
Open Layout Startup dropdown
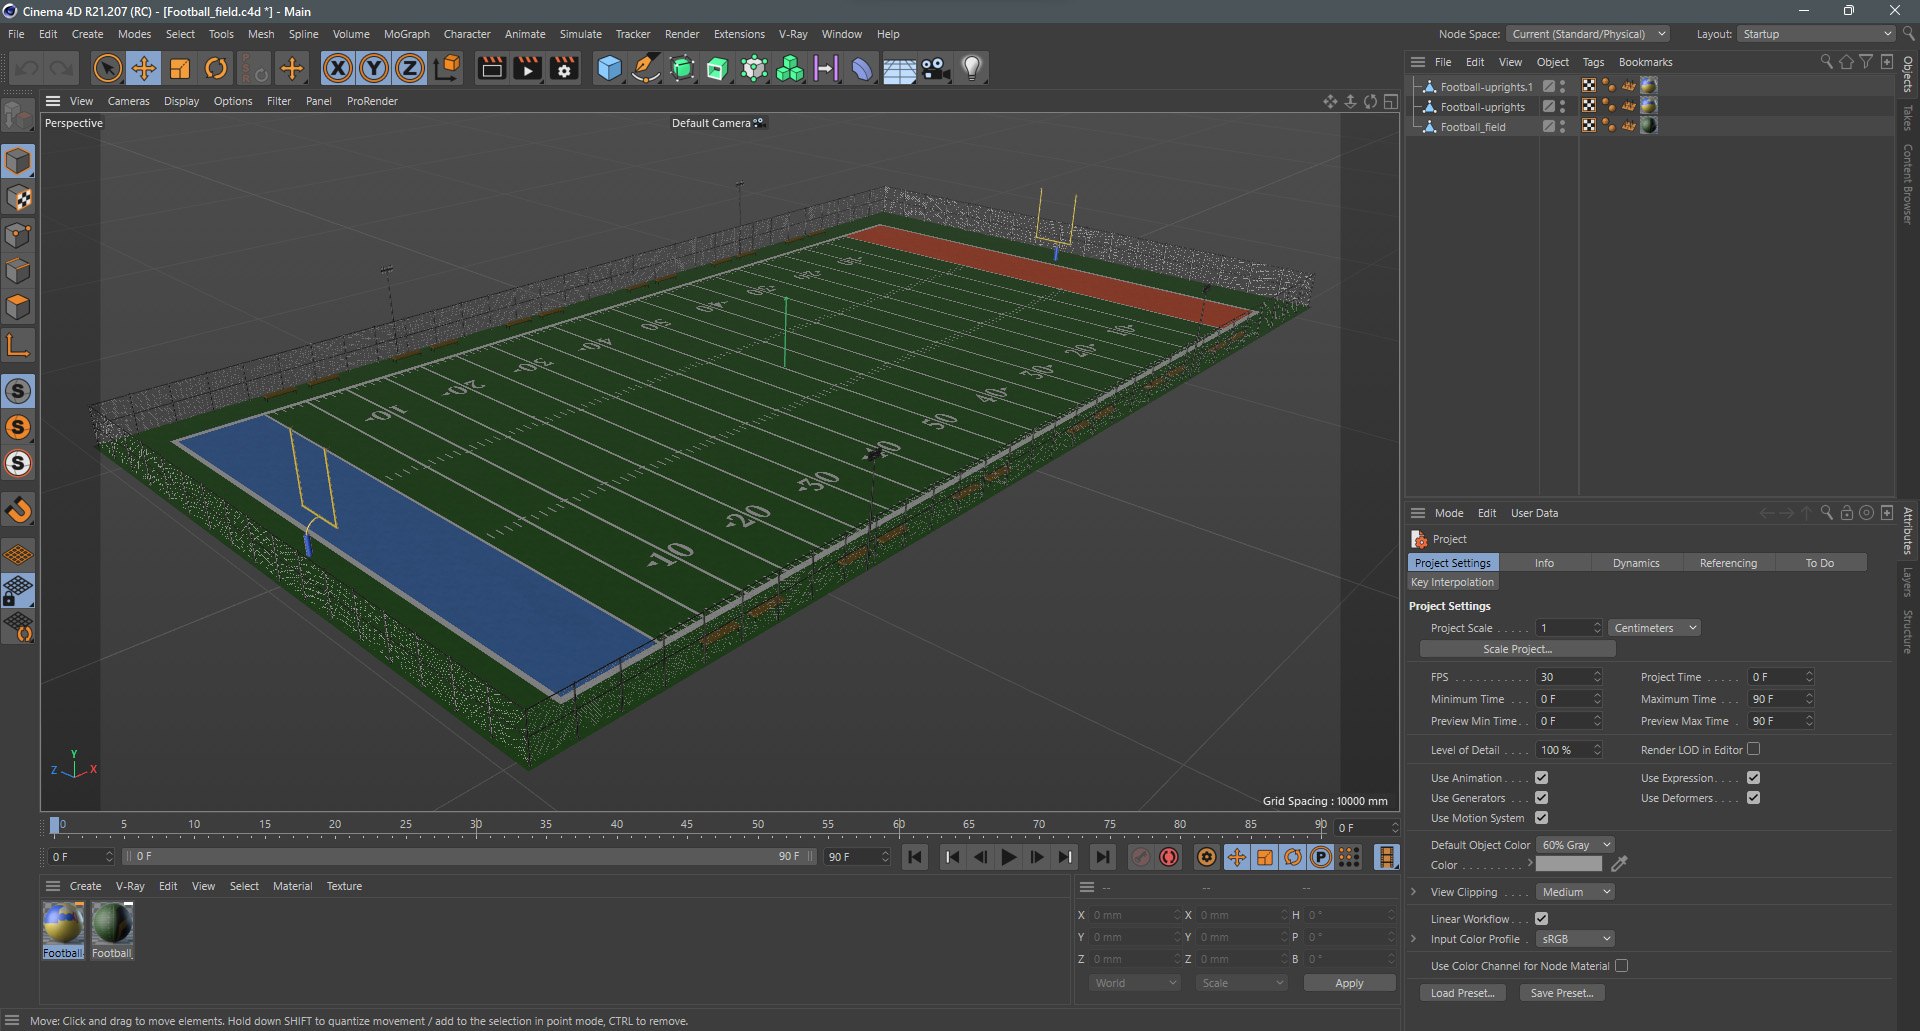click(1816, 34)
